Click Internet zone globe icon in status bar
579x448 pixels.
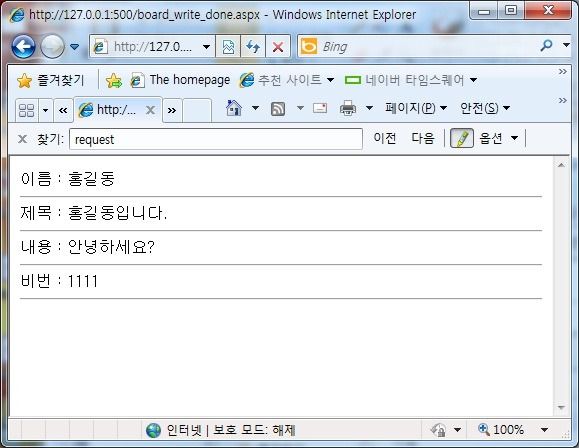pyautogui.click(x=153, y=430)
